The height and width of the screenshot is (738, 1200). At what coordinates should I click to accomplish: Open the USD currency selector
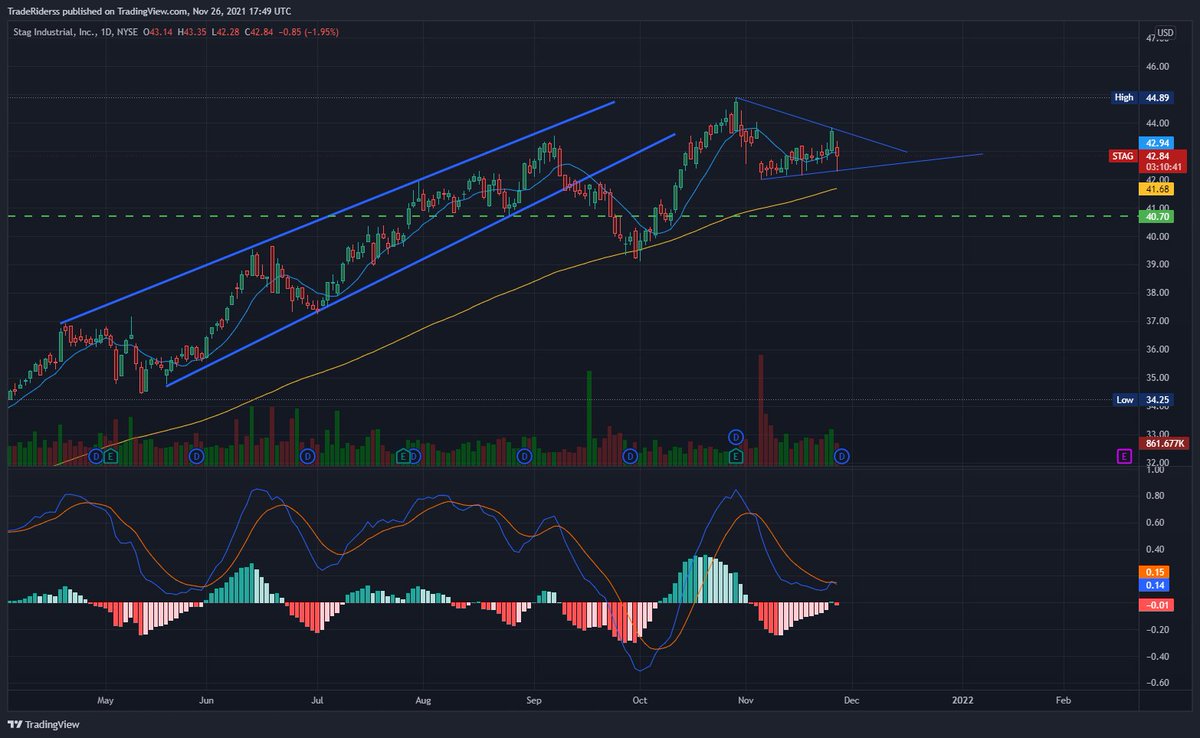(x=1163, y=32)
